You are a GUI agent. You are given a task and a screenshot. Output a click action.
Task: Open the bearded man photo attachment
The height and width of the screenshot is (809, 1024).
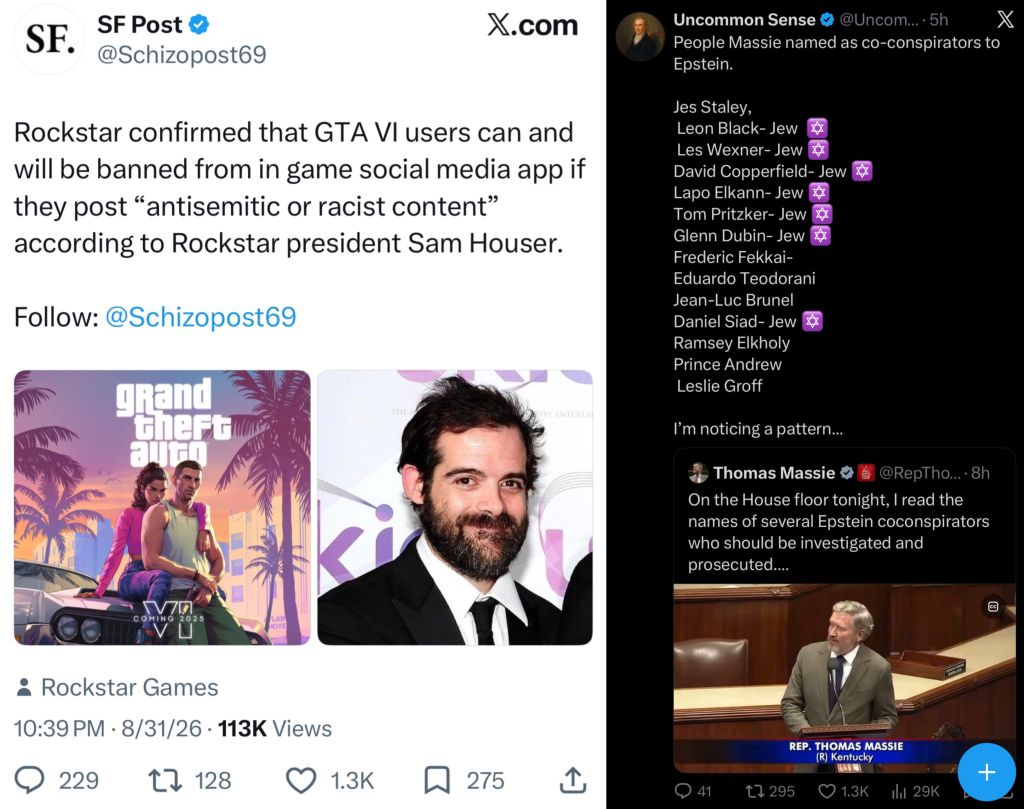[455, 507]
